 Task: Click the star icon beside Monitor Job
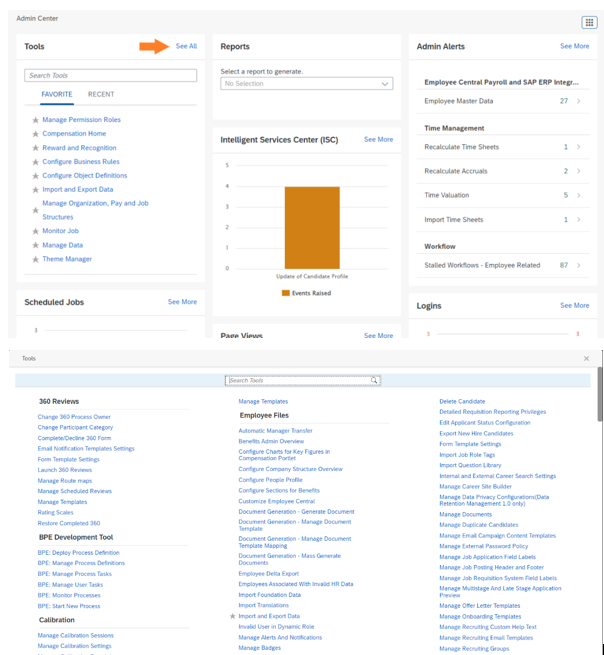[36, 231]
